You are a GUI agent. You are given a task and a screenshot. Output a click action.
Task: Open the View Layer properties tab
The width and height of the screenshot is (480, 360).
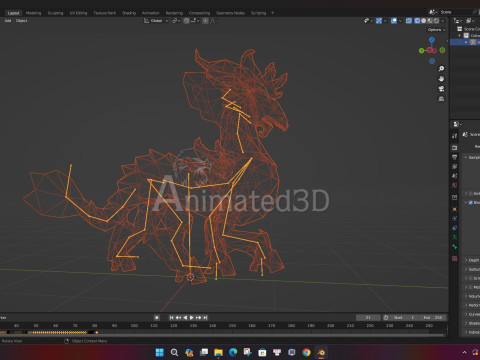click(455, 166)
